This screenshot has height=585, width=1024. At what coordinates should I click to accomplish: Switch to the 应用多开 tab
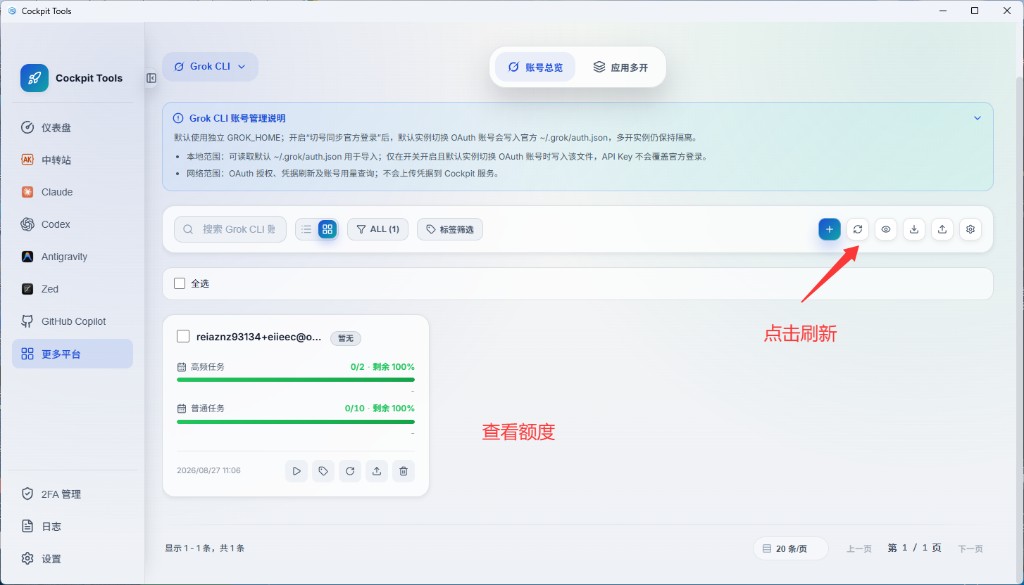pos(620,67)
